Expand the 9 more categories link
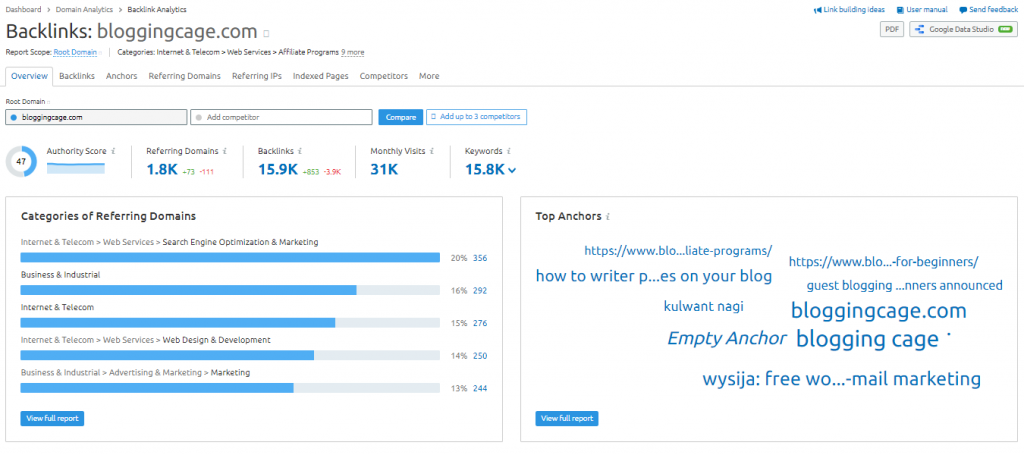The image size is (1024, 455). [x=353, y=52]
